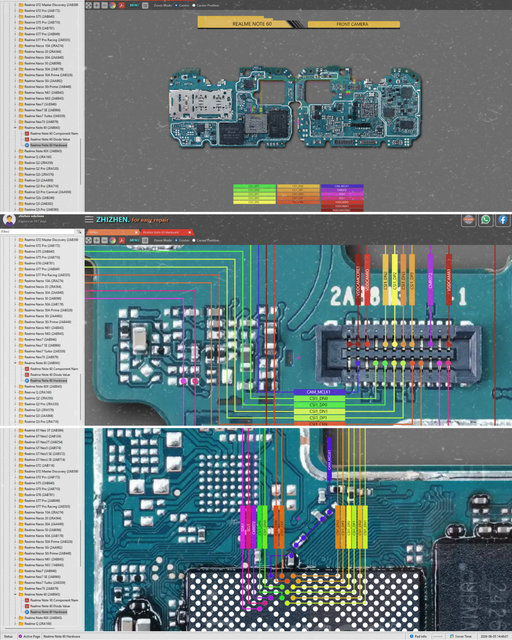Select Cursor Position zoom mode in the top screenshot
The image size is (512, 640).
tap(194, 5)
